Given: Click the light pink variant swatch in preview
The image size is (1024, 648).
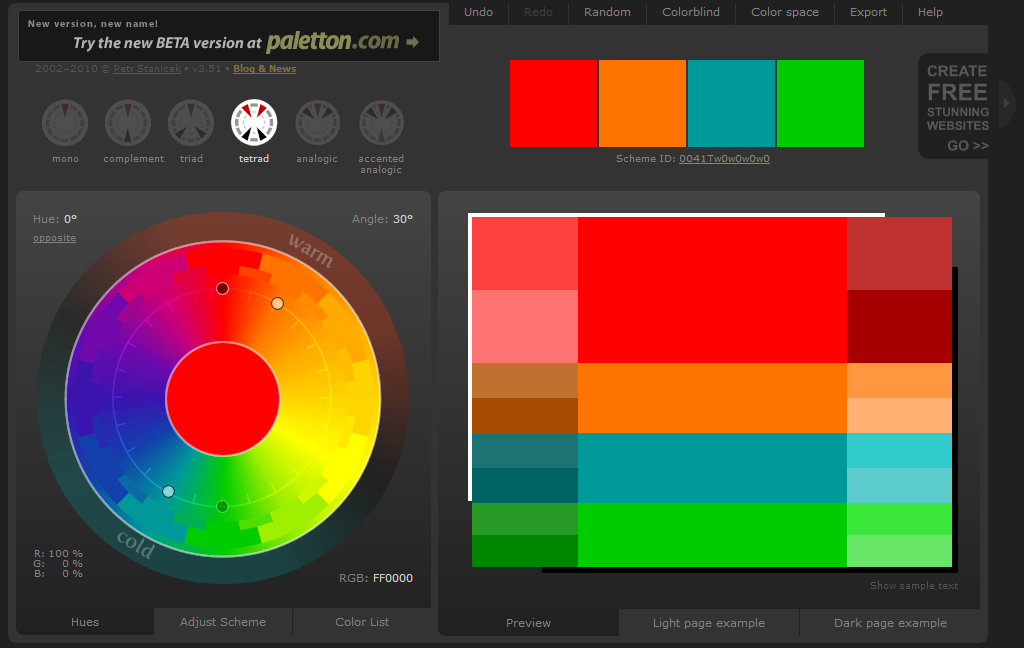Looking at the screenshot, I should tap(525, 327).
